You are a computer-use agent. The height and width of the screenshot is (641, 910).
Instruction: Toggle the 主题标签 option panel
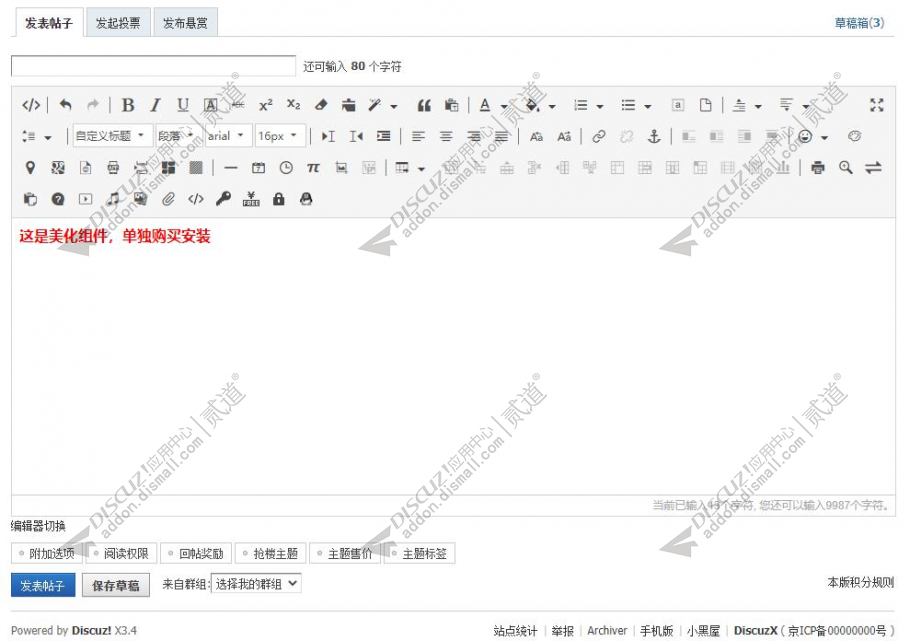point(419,553)
